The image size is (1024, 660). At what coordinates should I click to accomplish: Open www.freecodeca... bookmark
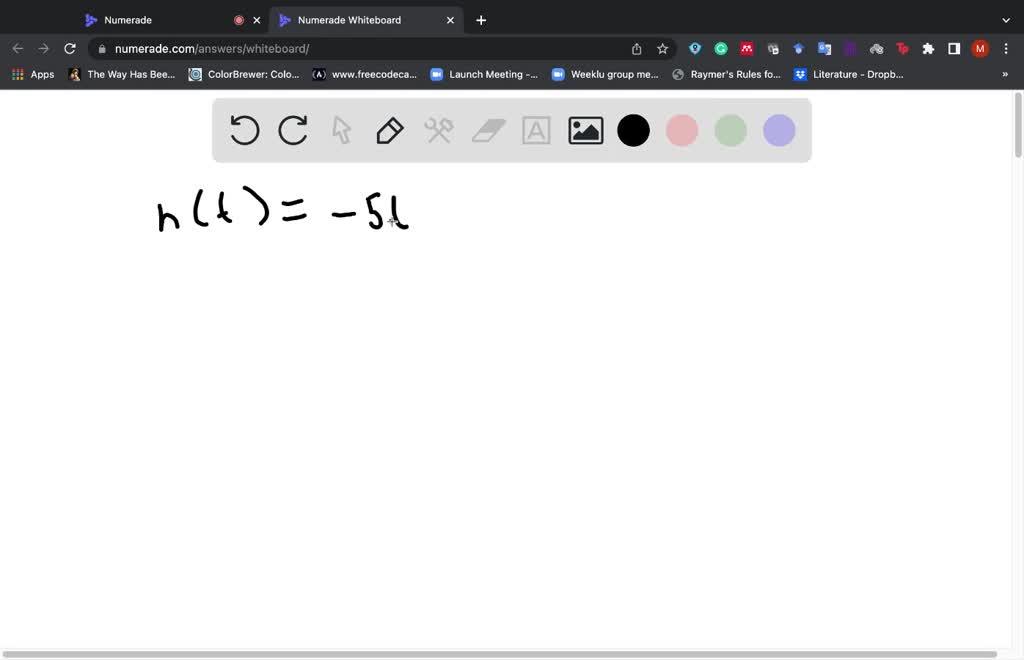364,74
